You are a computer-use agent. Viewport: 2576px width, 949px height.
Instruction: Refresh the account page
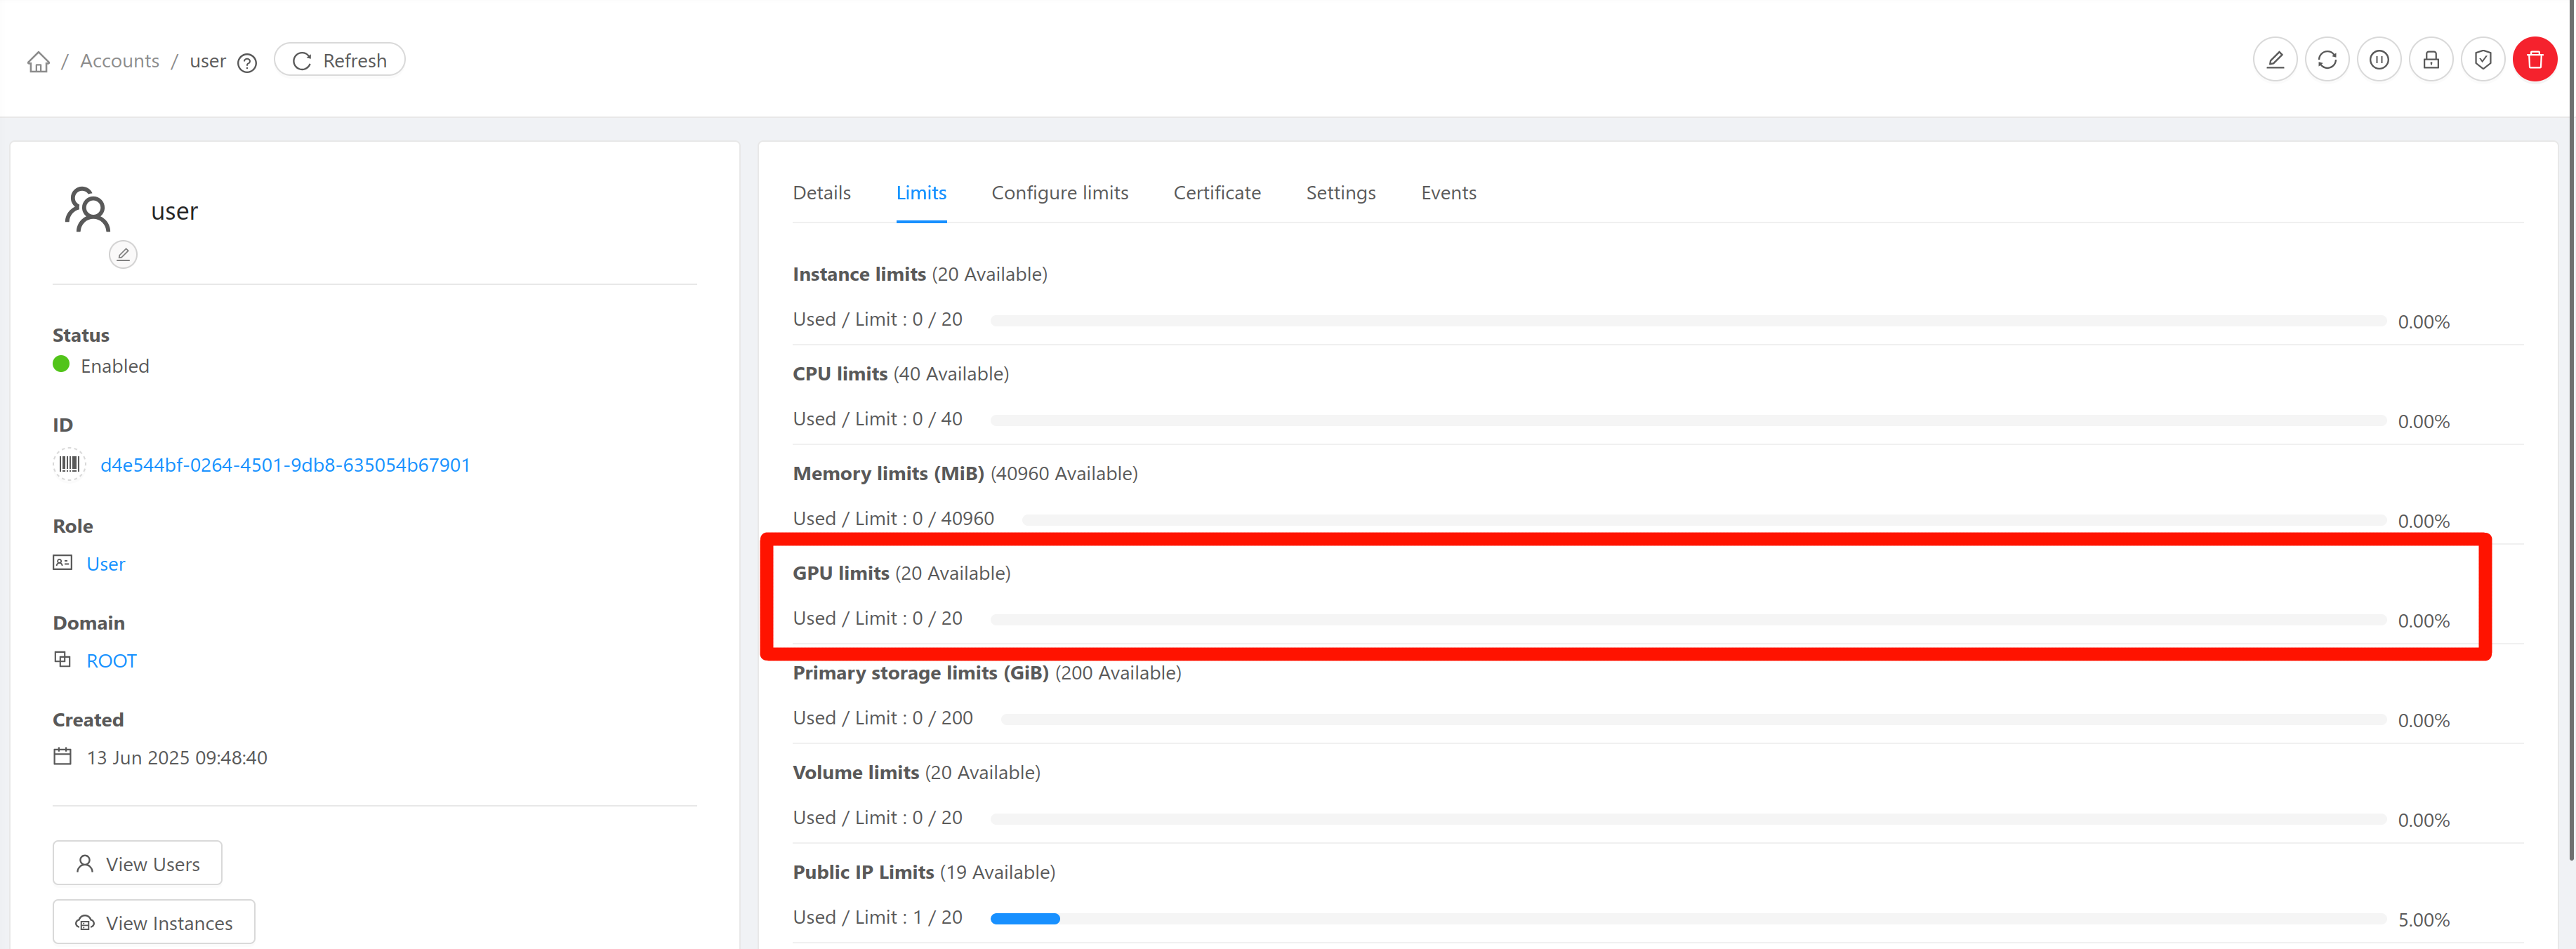tap(339, 60)
